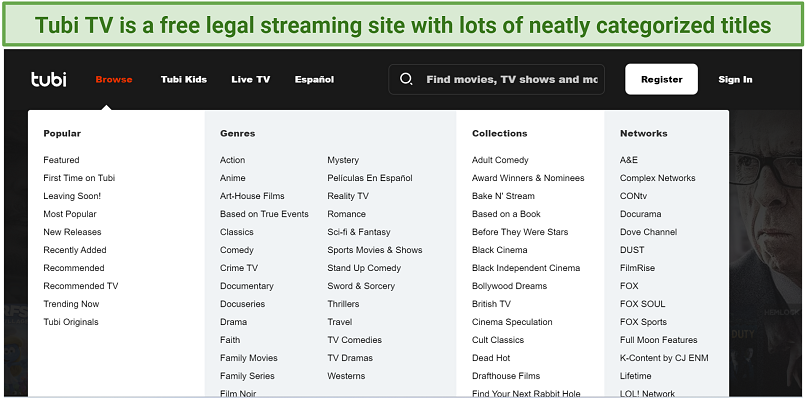The height and width of the screenshot is (399, 806).
Task: Choose the Classics genre
Action: click(x=236, y=232)
